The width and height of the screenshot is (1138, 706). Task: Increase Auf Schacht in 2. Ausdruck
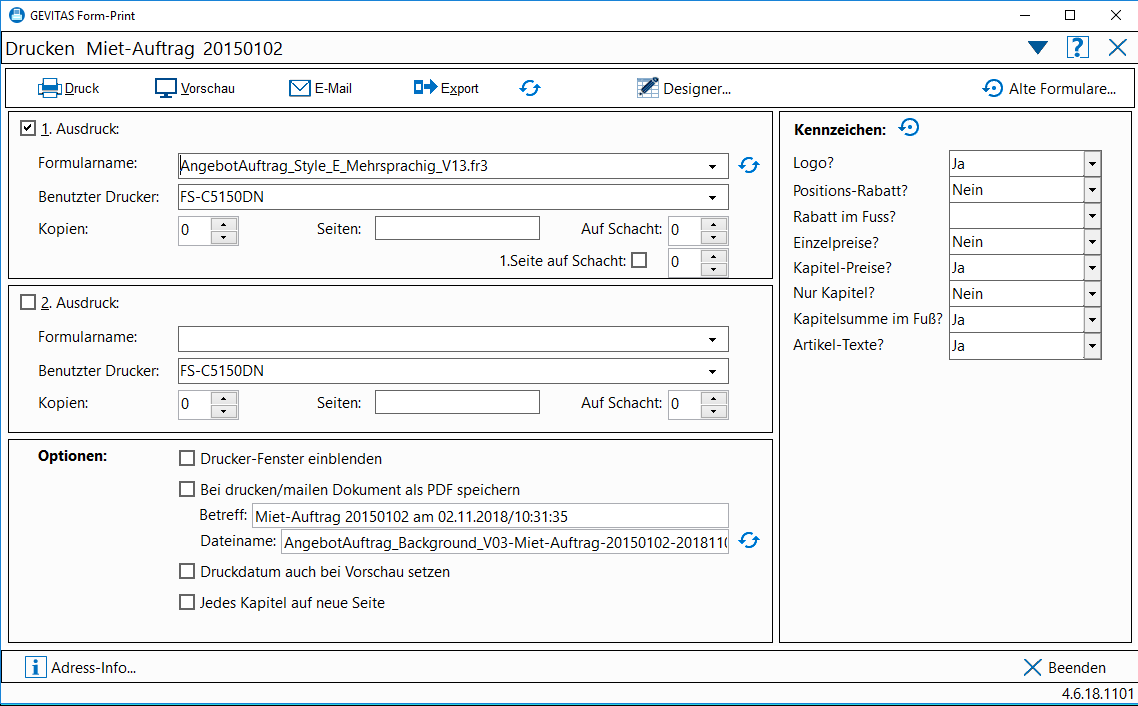point(714,398)
